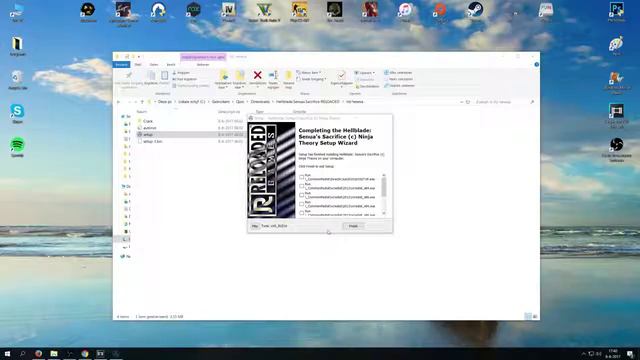Image resolution: width=640 pixels, height=360 pixels.
Task: Open the Nieuw item dropdown
Action: pyautogui.click(x=309, y=73)
